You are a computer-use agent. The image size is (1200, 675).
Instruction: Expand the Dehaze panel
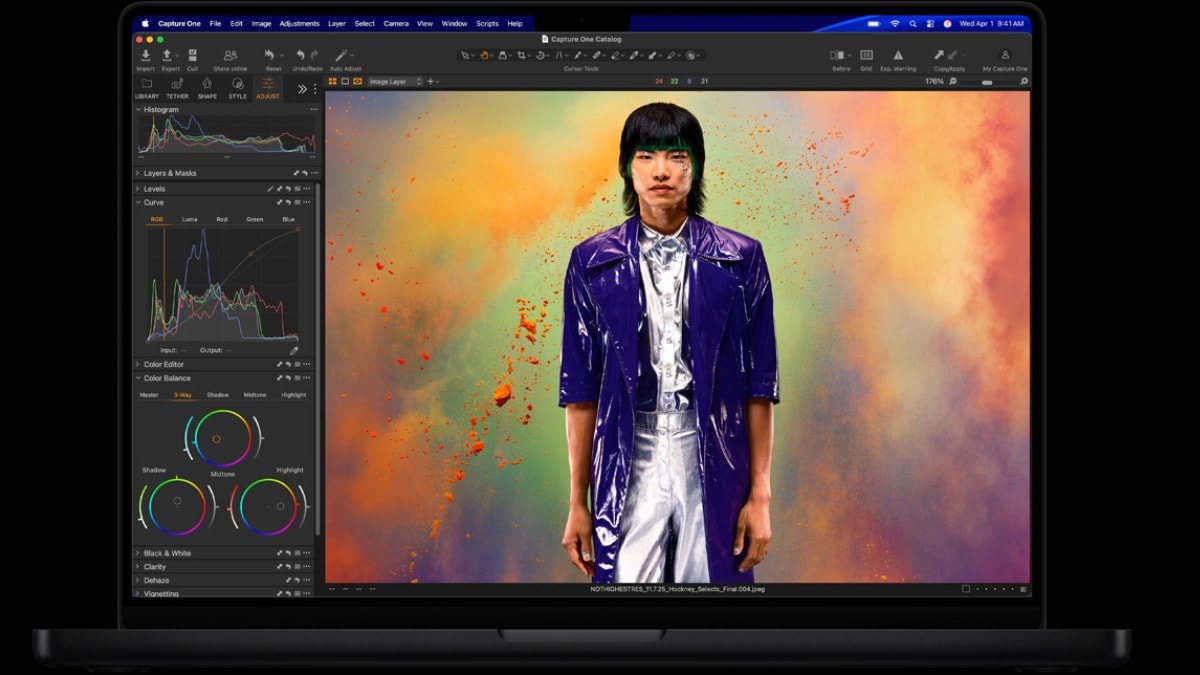coord(138,580)
